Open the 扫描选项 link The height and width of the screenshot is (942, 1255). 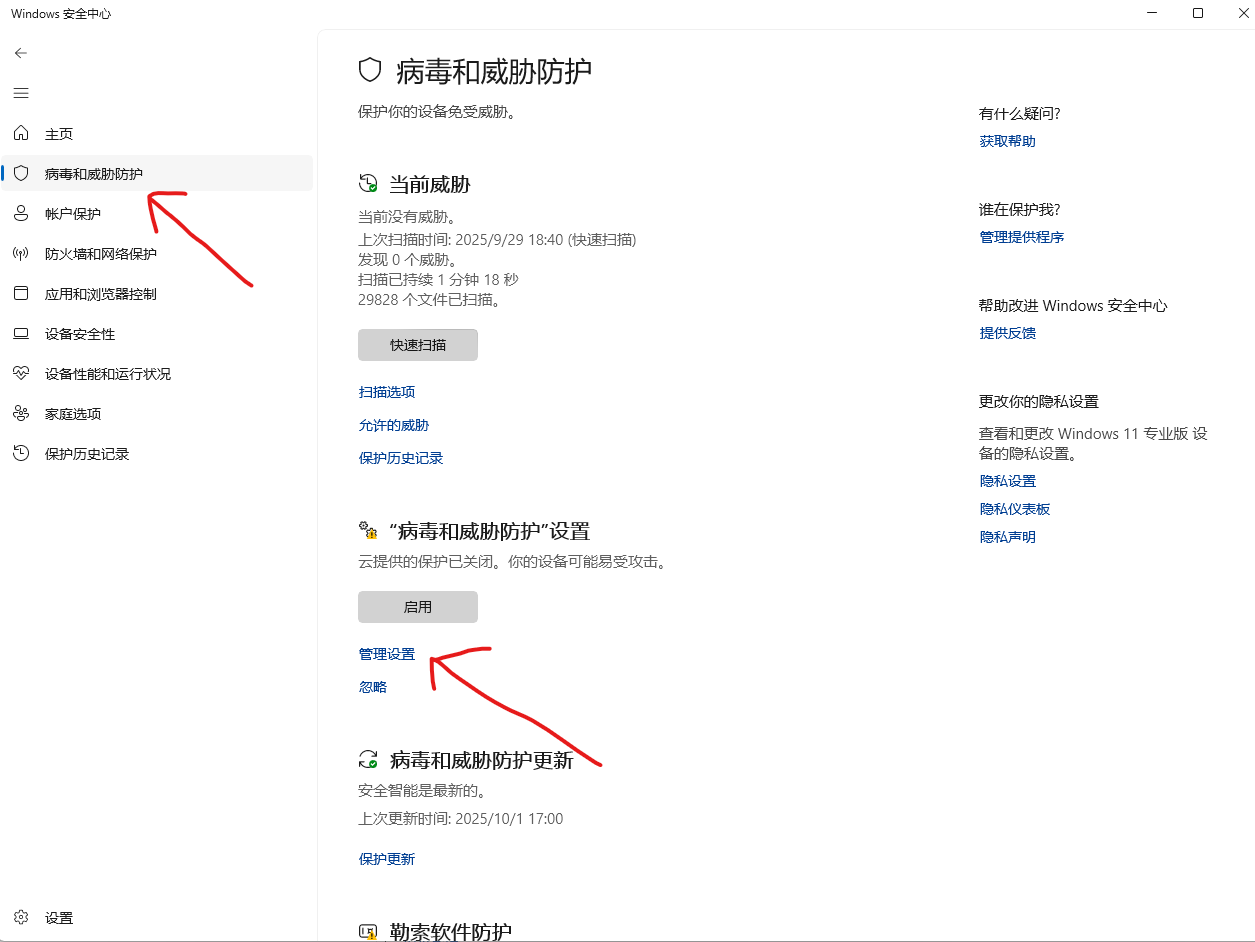pos(387,392)
